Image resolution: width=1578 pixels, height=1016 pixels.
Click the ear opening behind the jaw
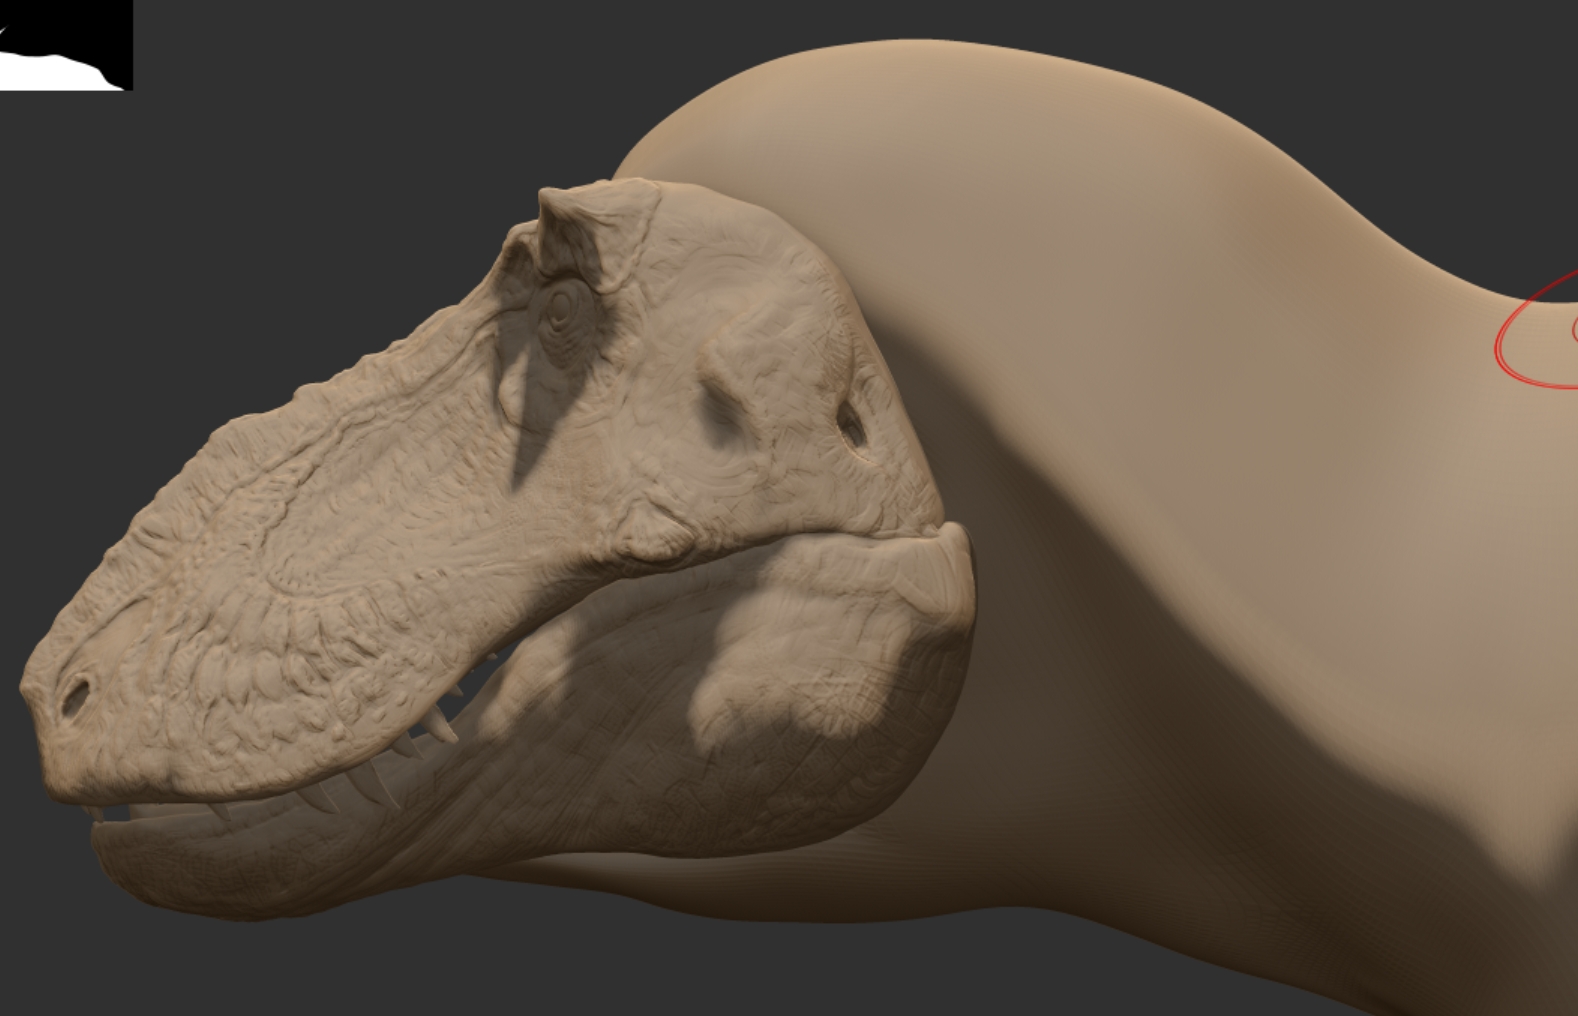(852, 424)
